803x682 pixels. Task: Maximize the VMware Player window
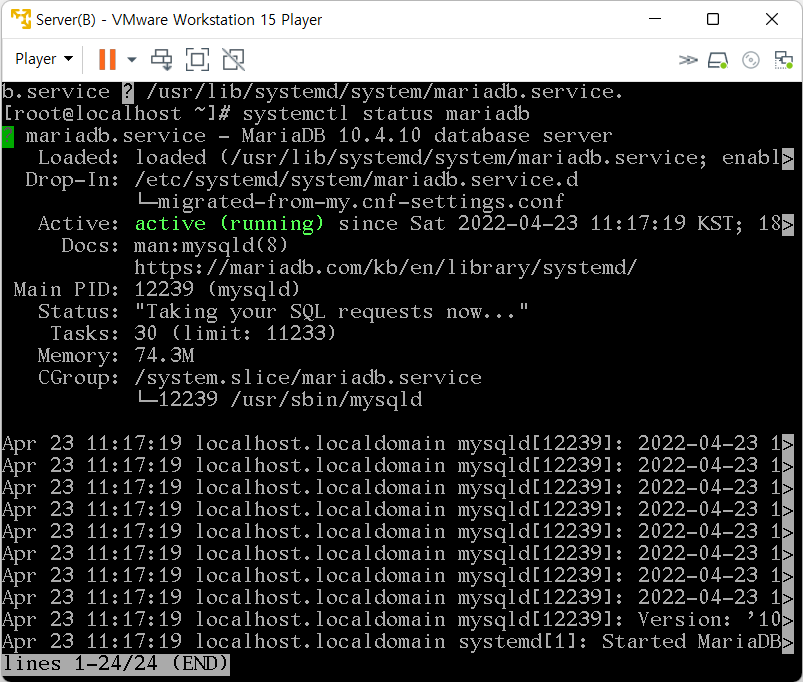713,19
